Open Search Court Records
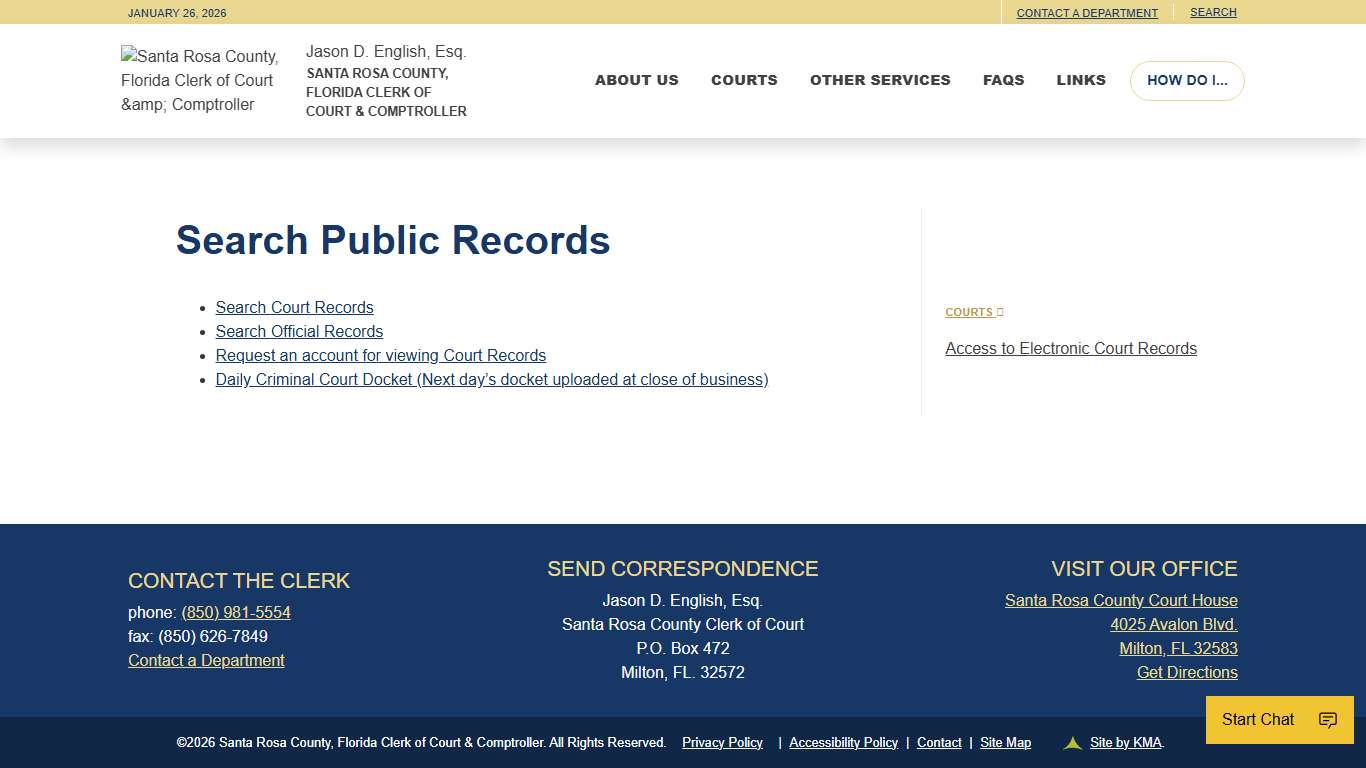The image size is (1366, 768). click(294, 307)
